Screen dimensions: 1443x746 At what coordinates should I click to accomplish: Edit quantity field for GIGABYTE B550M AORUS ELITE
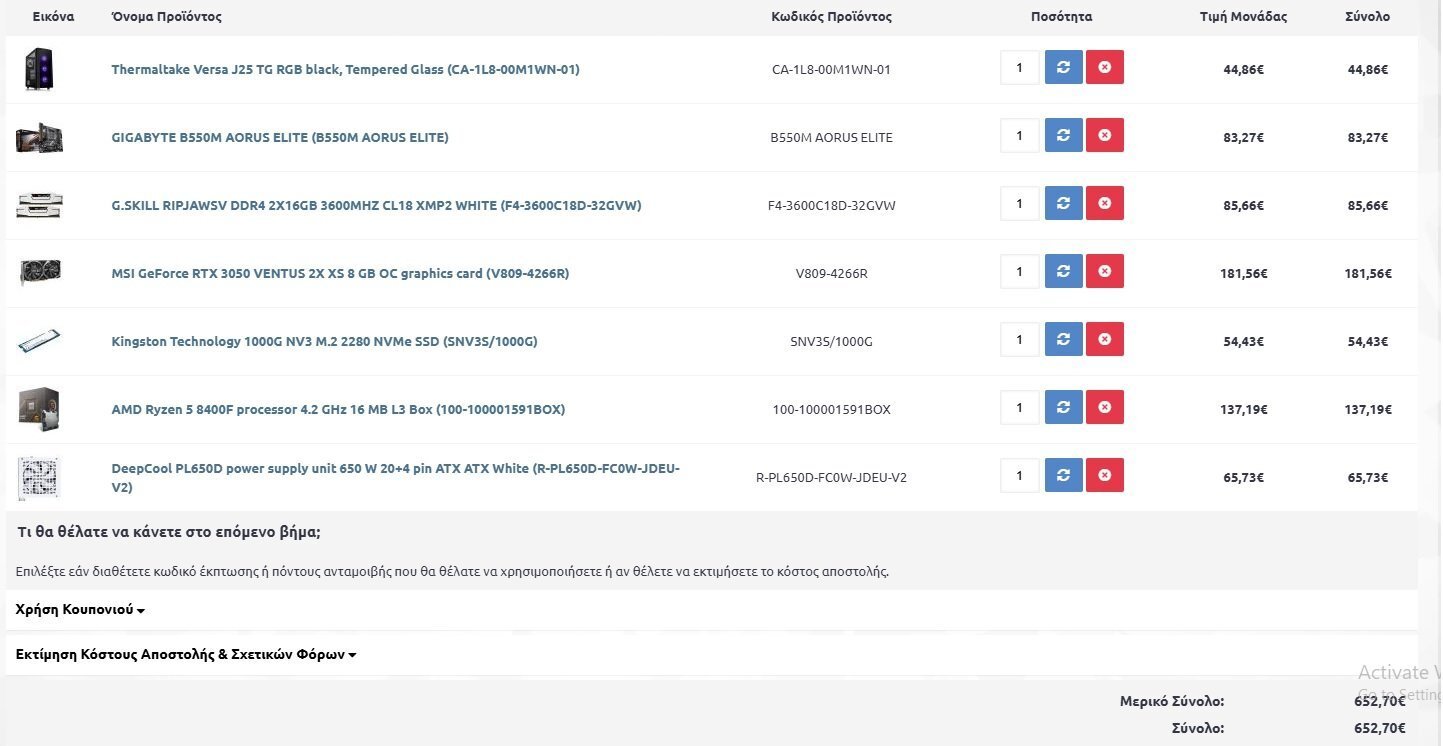click(1020, 135)
